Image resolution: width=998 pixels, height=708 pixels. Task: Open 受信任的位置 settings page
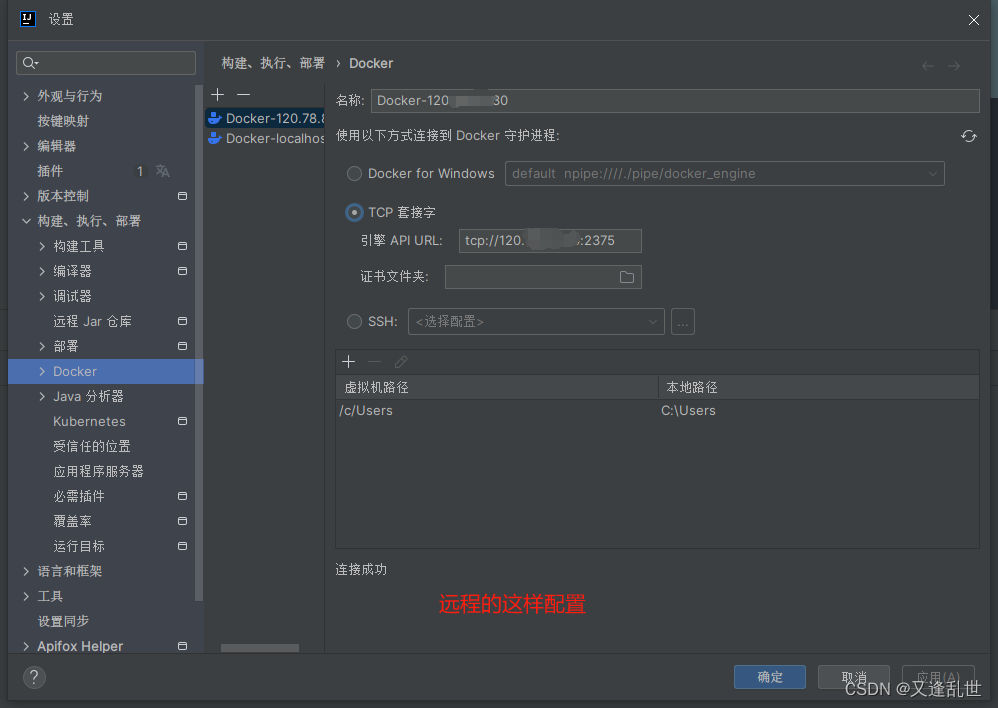point(92,446)
